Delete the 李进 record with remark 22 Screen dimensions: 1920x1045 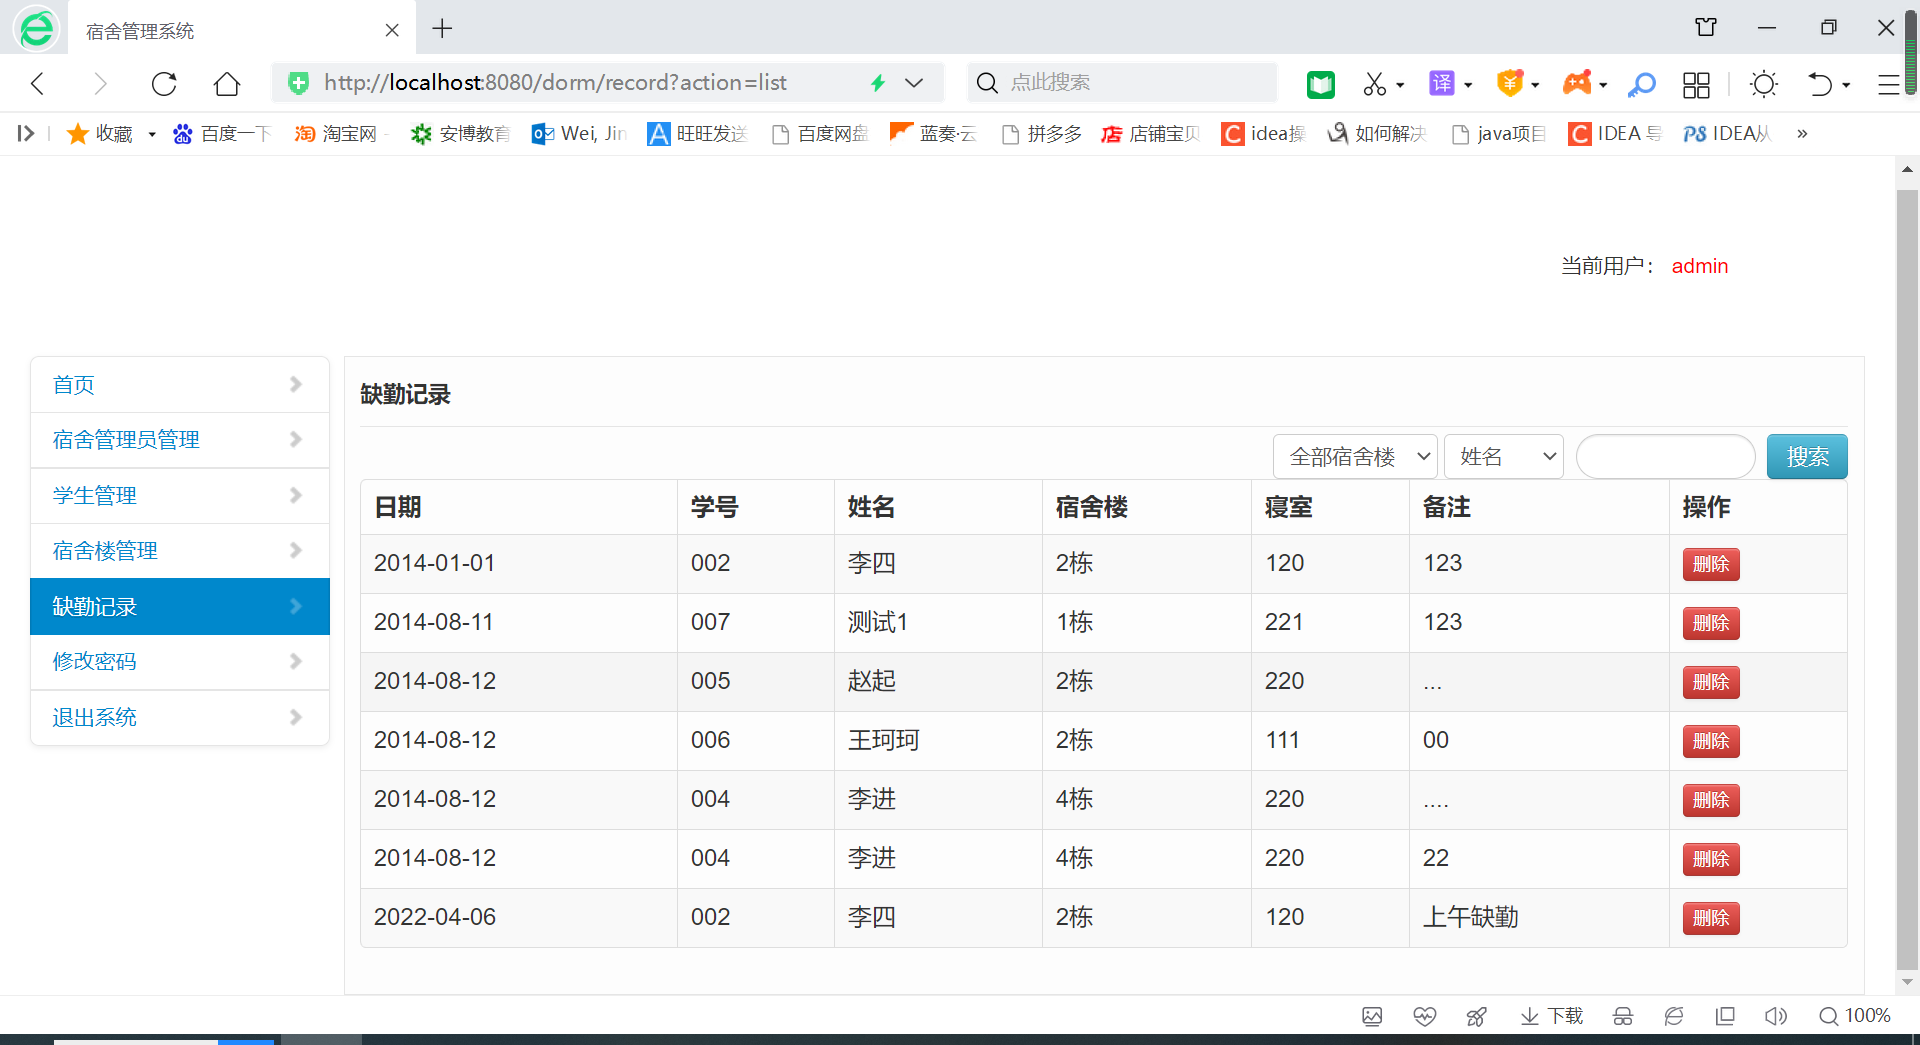(1711, 859)
